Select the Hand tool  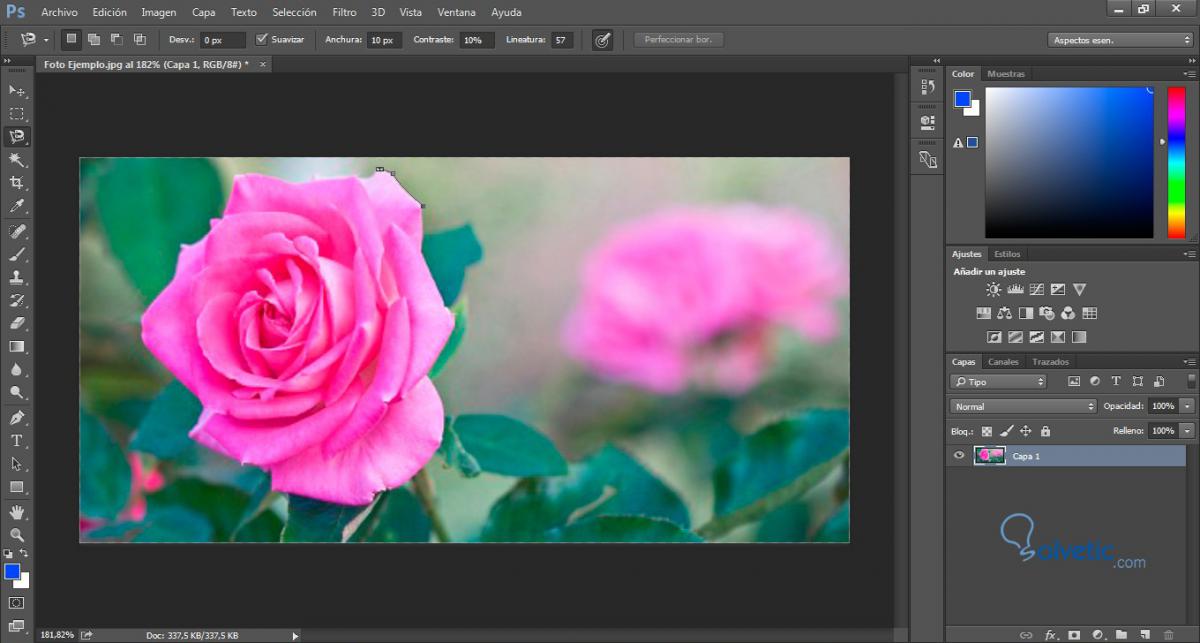pyautogui.click(x=17, y=512)
